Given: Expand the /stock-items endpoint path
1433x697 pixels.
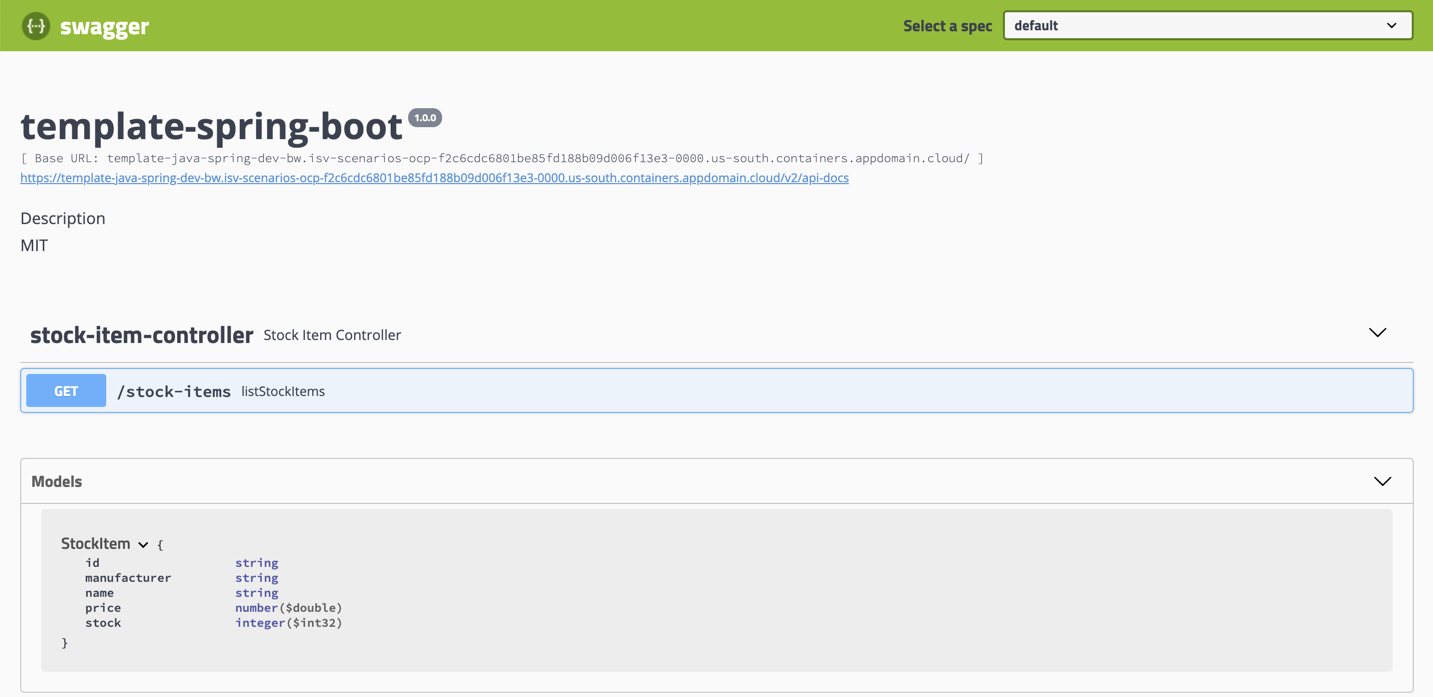Looking at the screenshot, I should click(174, 391).
